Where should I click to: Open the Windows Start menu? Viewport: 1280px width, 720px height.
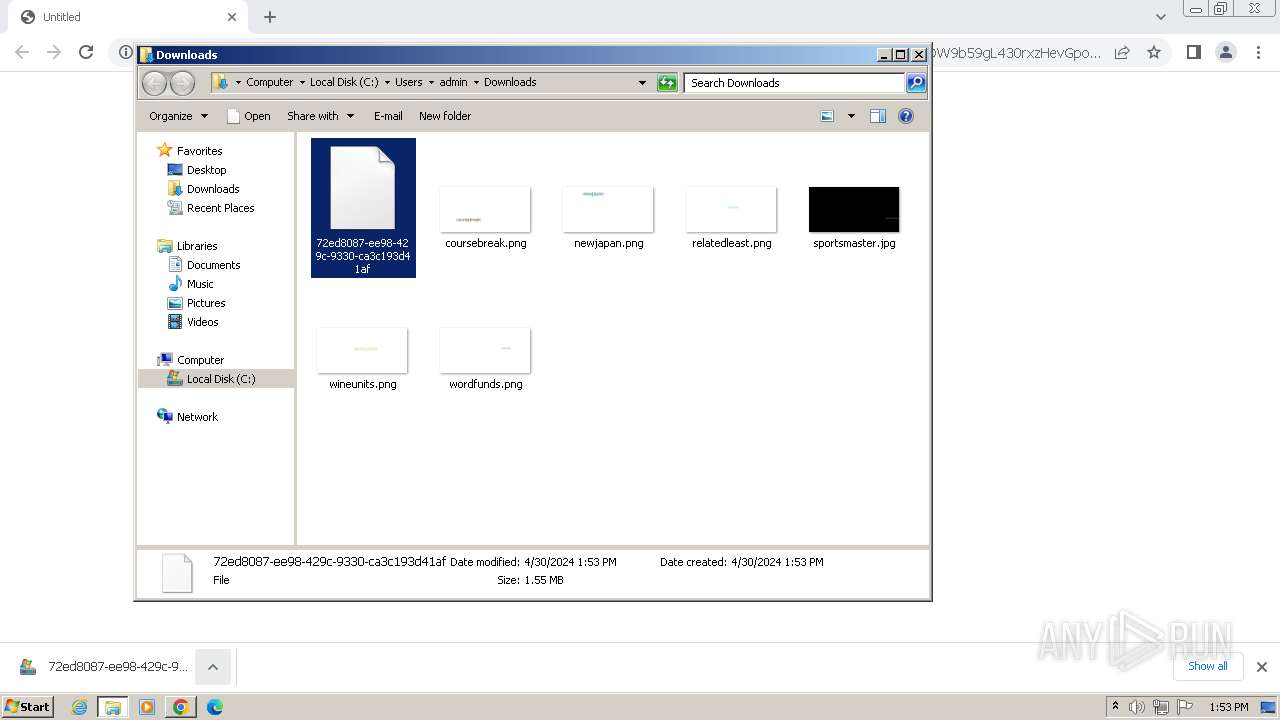point(28,707)
